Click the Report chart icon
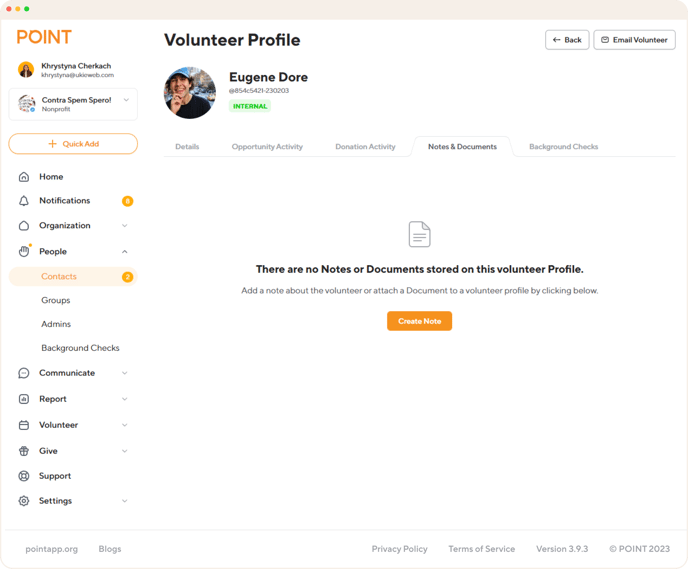The image size is (688, 569). (24, 399)
